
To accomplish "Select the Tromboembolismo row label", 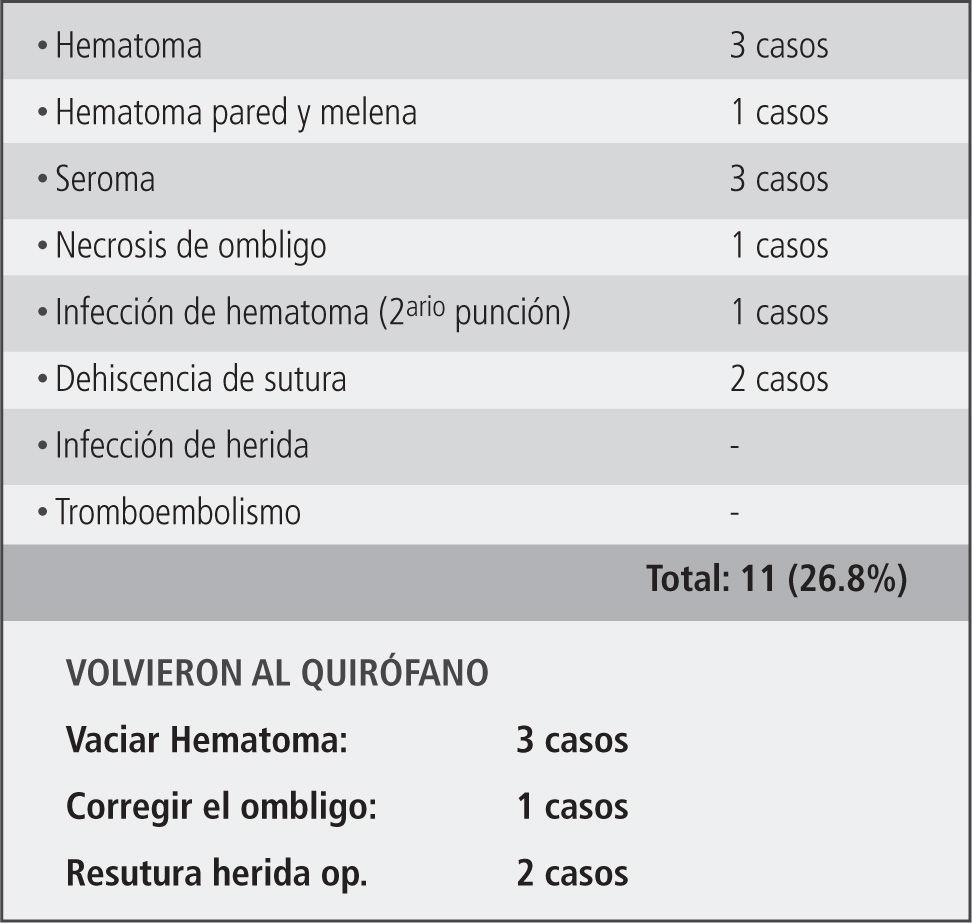I will (x=177, y=513).
